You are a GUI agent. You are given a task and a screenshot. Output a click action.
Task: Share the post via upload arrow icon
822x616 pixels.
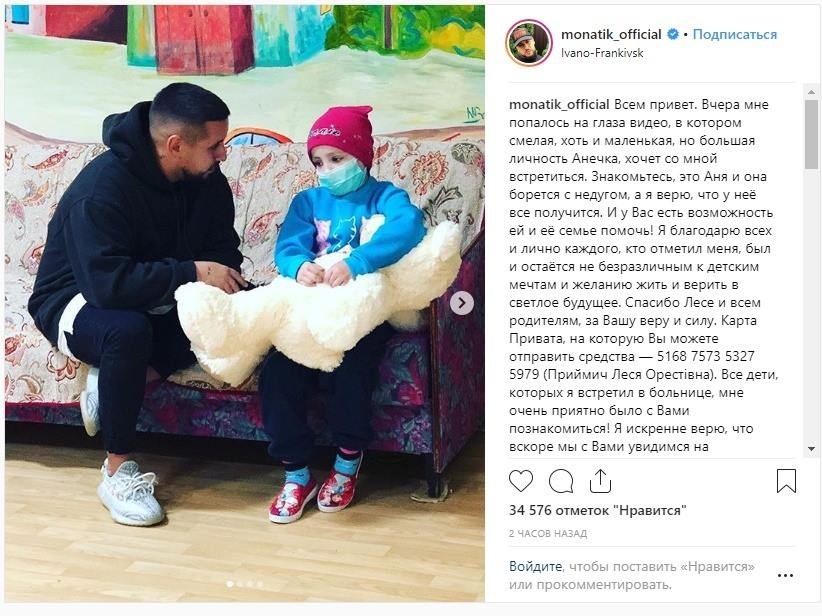[x=600, y=481]
